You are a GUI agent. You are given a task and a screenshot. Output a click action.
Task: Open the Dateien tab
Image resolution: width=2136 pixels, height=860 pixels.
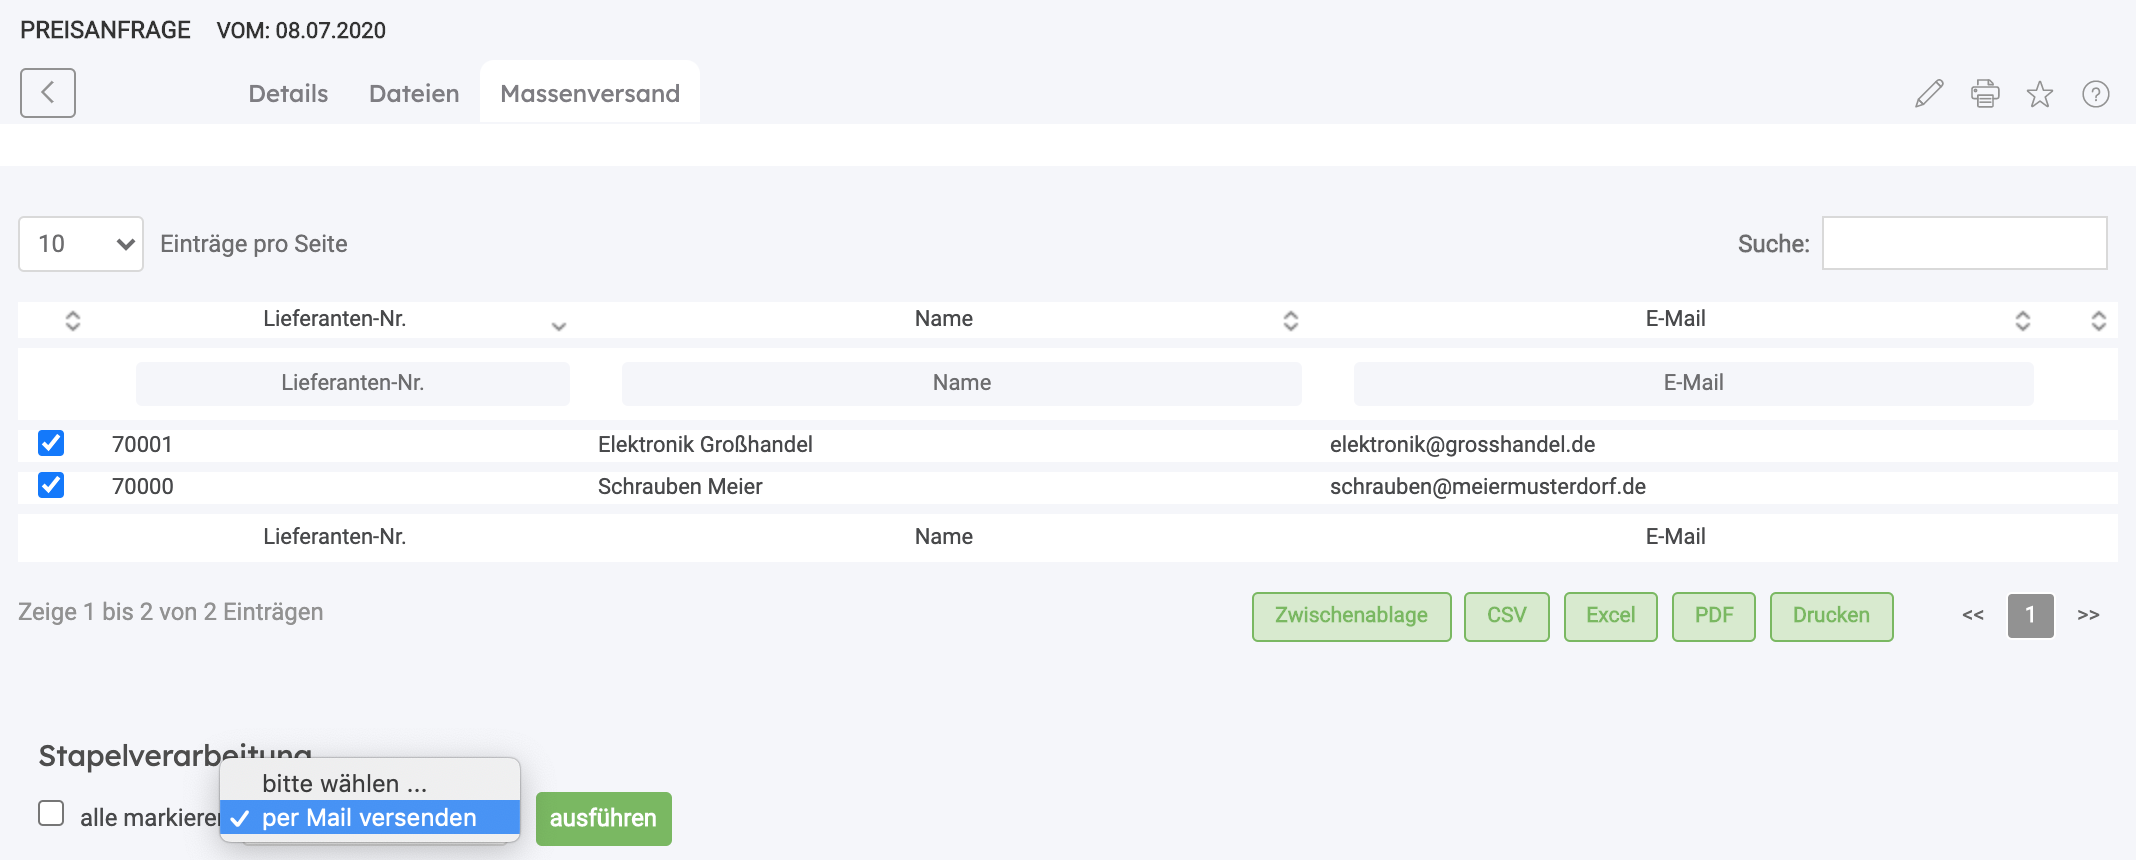pyautogui.click(x=414, y=94)
